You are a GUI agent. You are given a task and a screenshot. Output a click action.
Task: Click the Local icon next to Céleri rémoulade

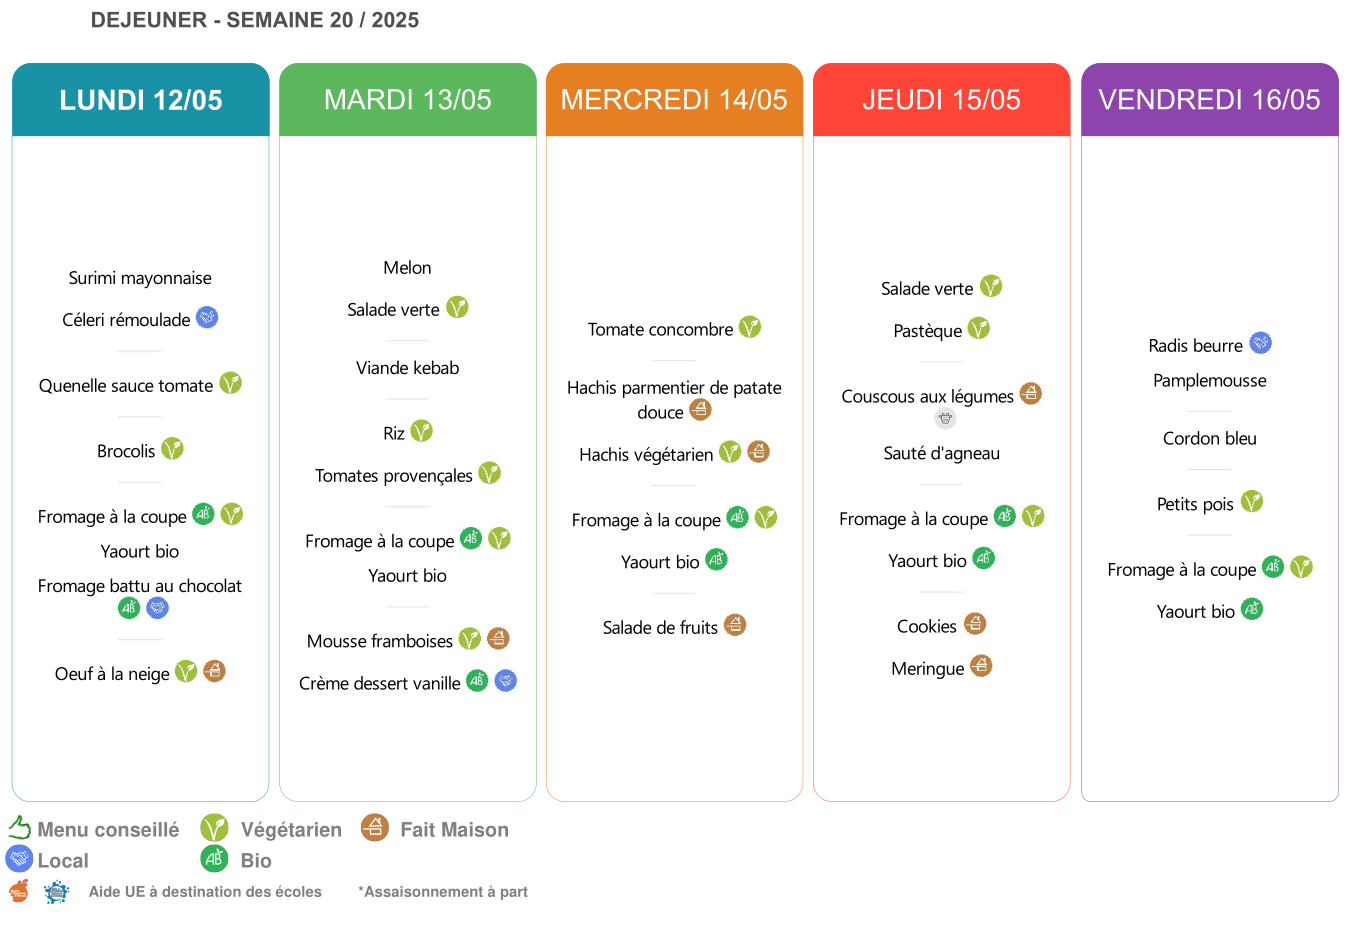click(207, 318)
